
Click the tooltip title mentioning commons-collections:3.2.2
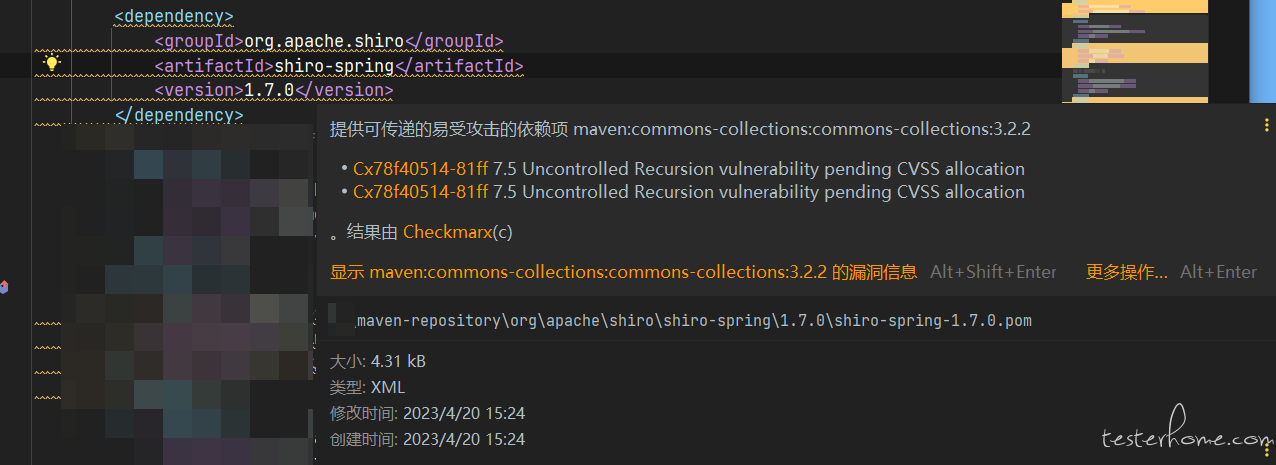click(x=680, y=129)
